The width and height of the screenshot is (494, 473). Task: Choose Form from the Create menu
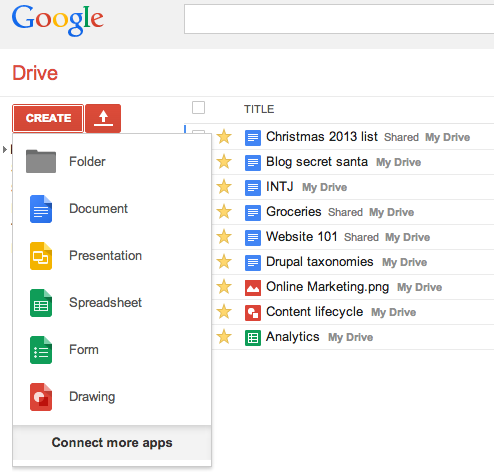coord(112,350)
